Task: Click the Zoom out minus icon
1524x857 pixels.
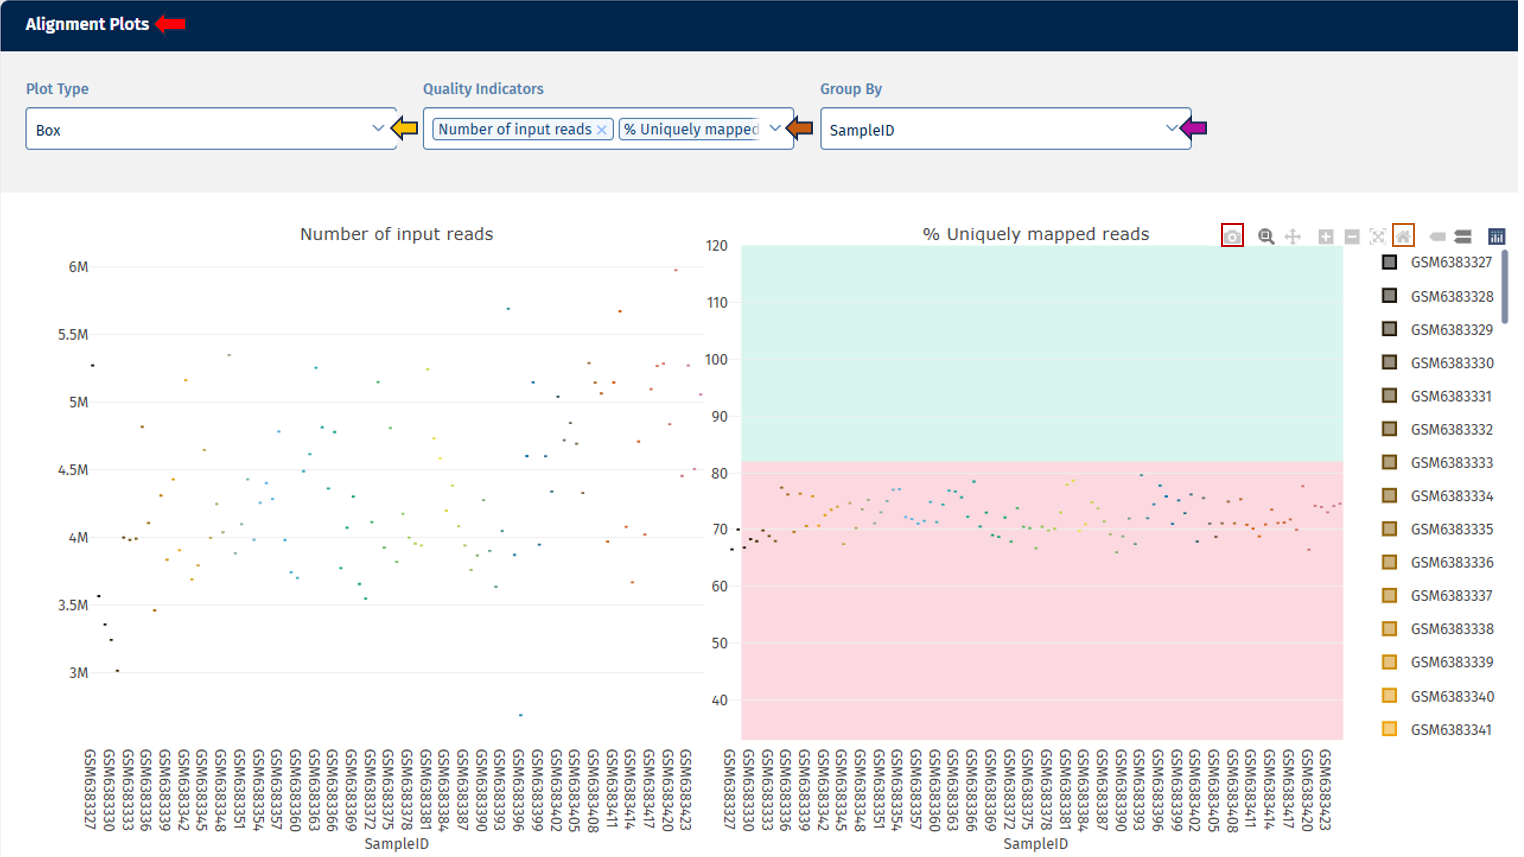Action: (1352, 236)
